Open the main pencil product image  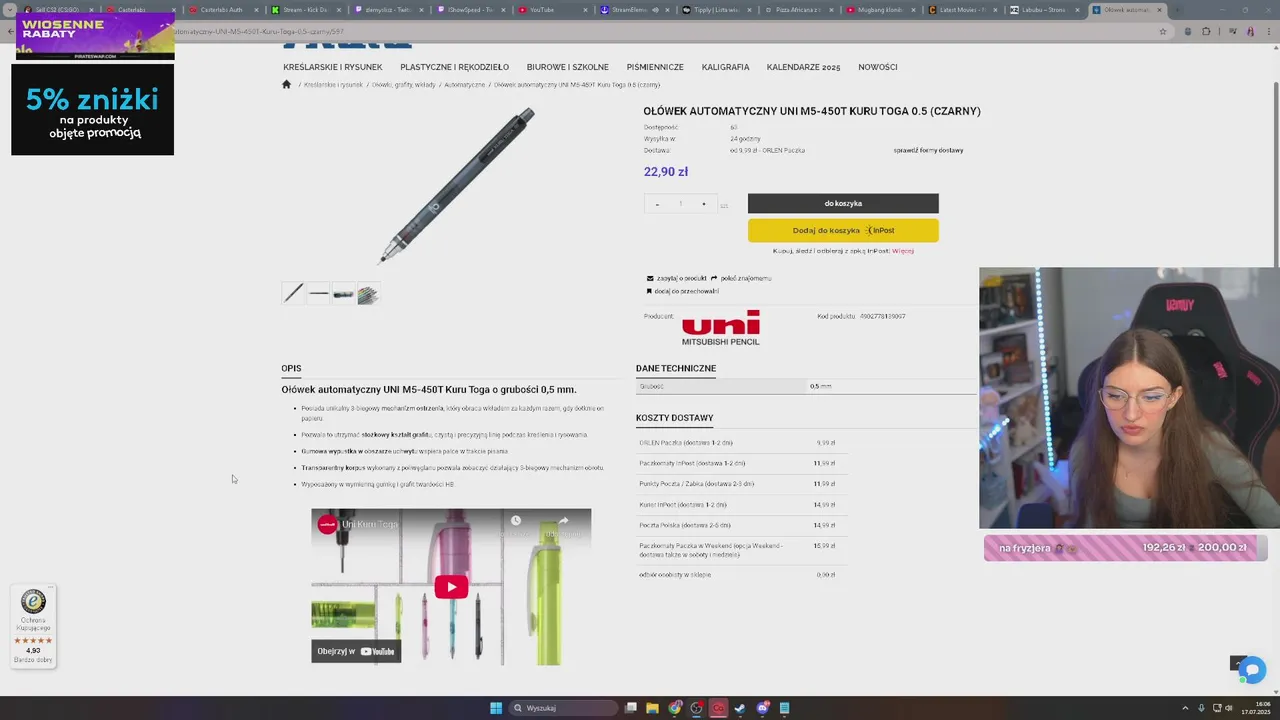click(456, 185)
